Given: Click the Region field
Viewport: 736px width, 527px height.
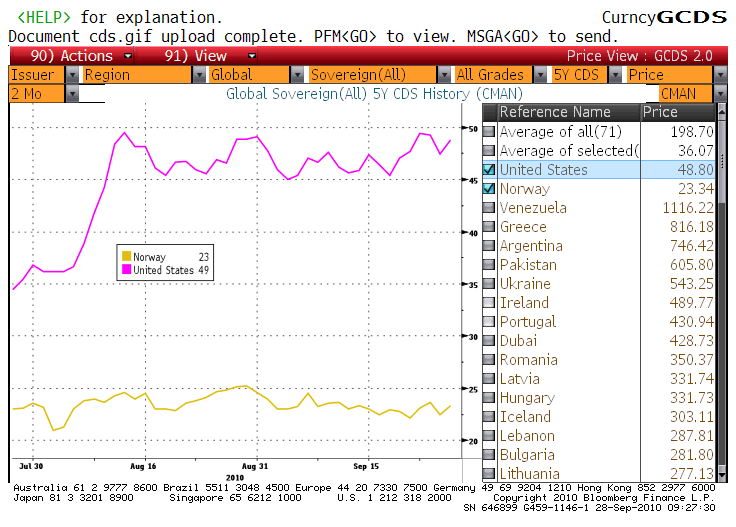Looking at the screenshot, I should [137, 75].
